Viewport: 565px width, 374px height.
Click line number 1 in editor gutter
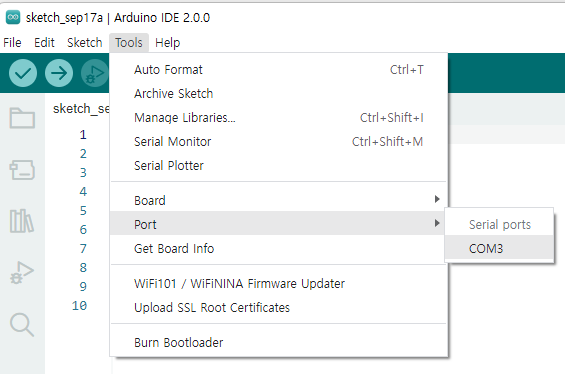pyautogui.click(x=83, y=135)
